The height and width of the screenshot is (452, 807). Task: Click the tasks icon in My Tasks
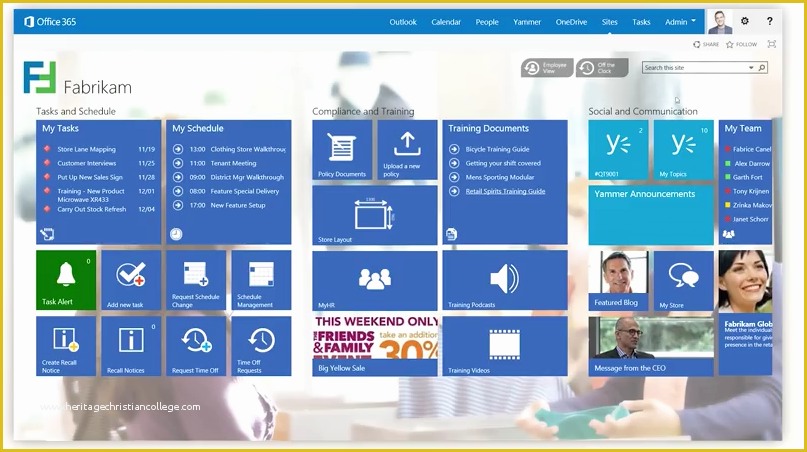point(47,234)
